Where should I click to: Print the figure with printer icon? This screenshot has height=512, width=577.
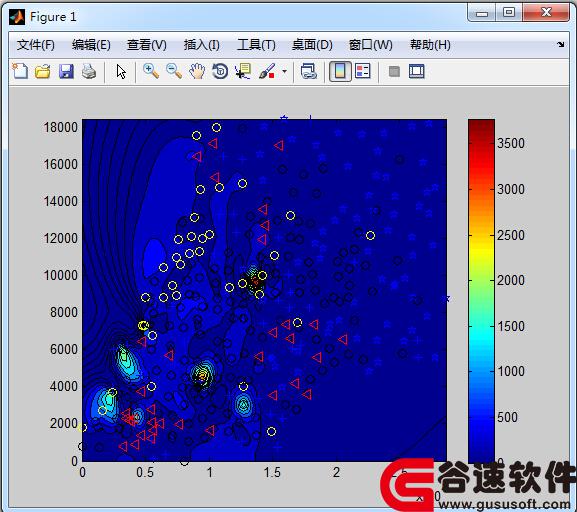click(89, 71)
